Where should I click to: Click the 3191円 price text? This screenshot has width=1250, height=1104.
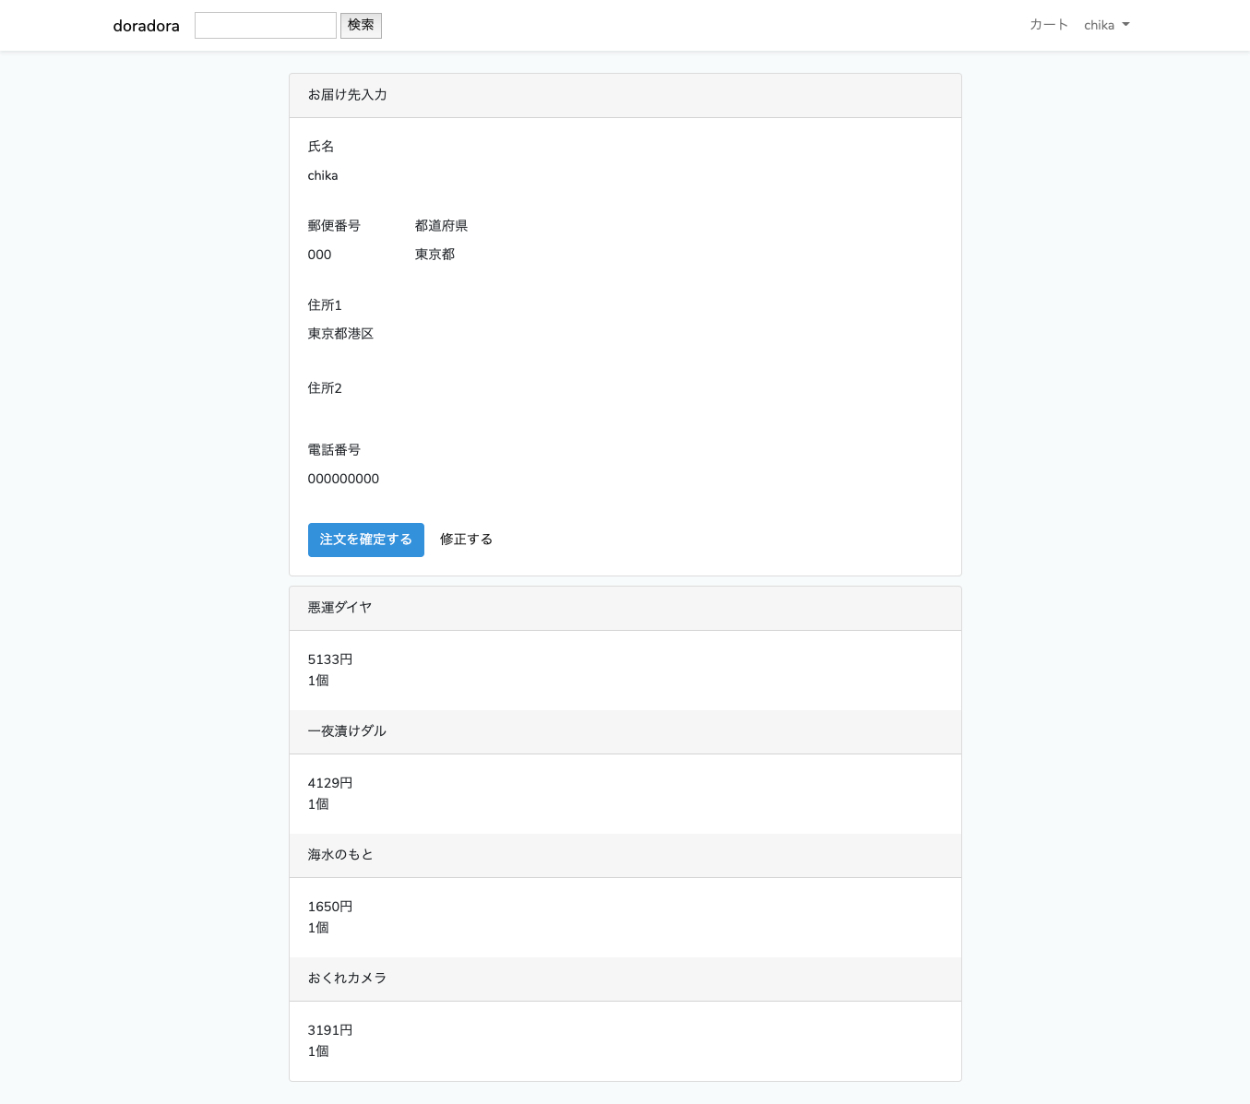pos(330,1030)
